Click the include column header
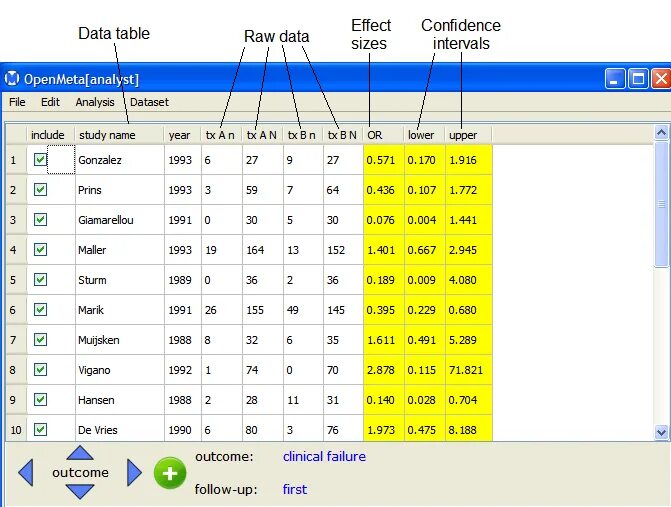Viewport: 671px width, 507px height. (51, 135)
